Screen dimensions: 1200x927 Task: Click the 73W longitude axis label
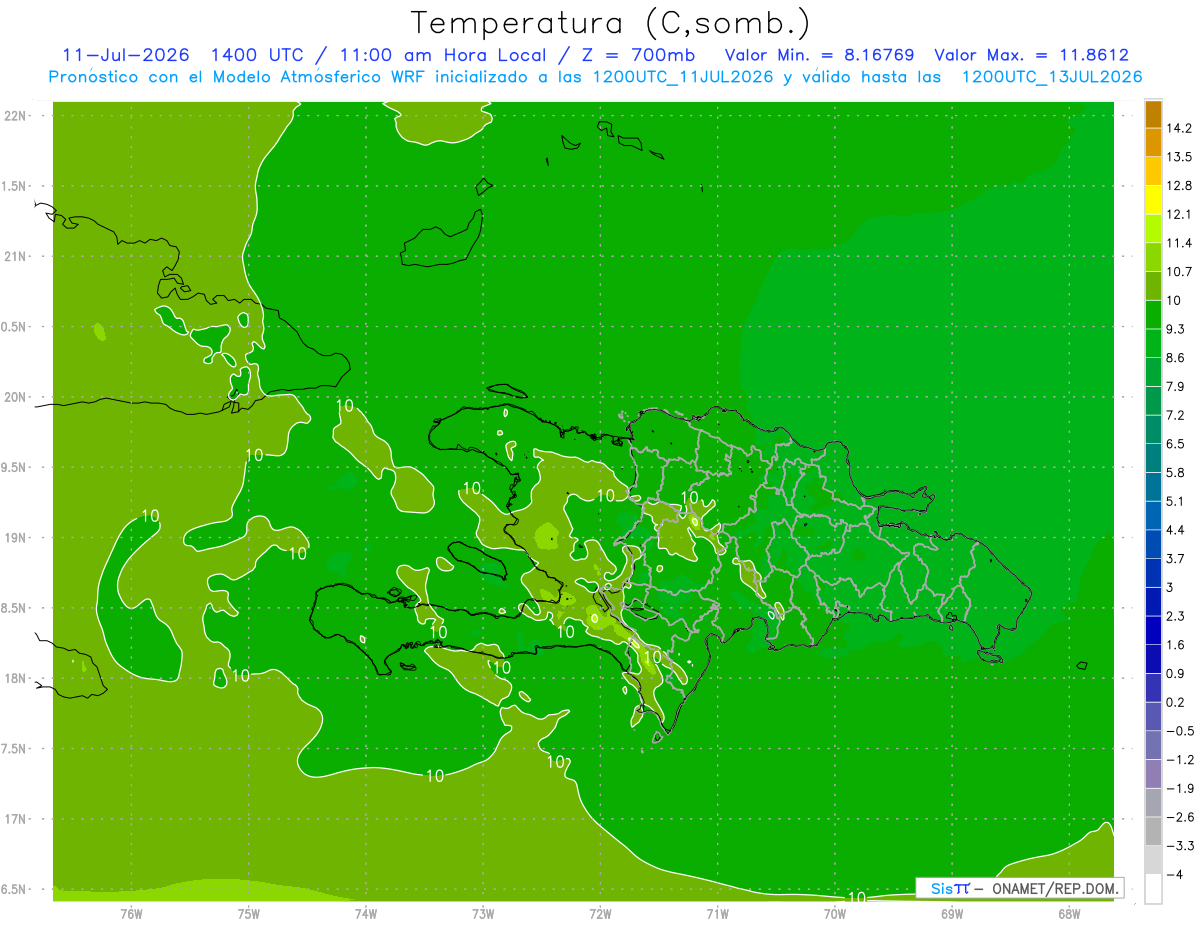pos(483,913)
